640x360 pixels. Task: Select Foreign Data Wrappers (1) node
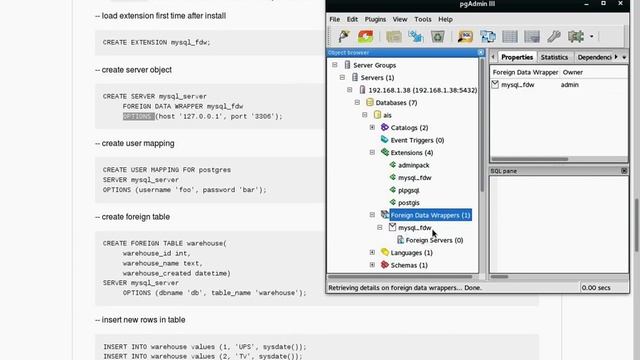point(431,215)
